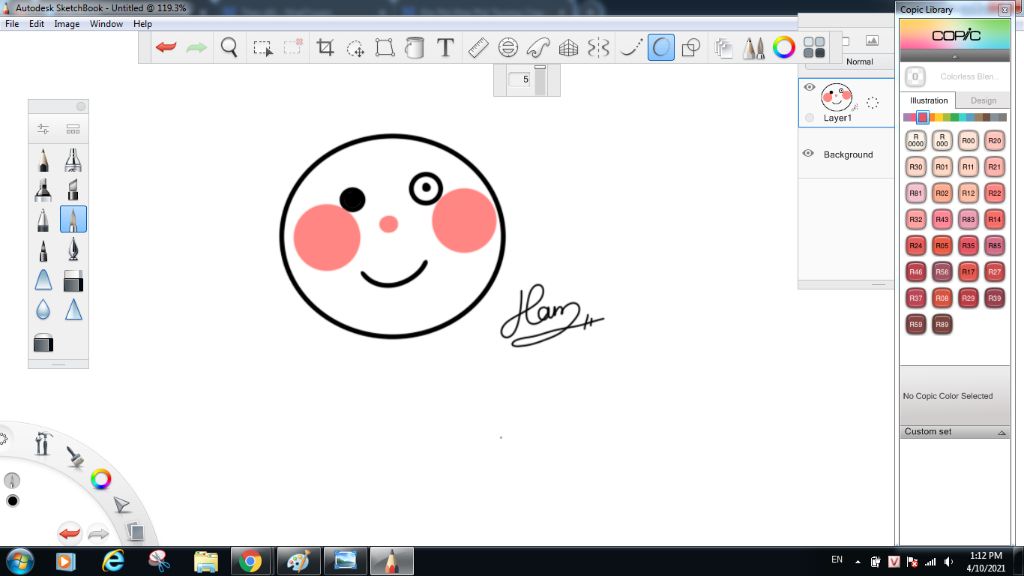This screenshot has height=576, width=1024.
Task: Open the Edit menu
Action: [37, 24]
